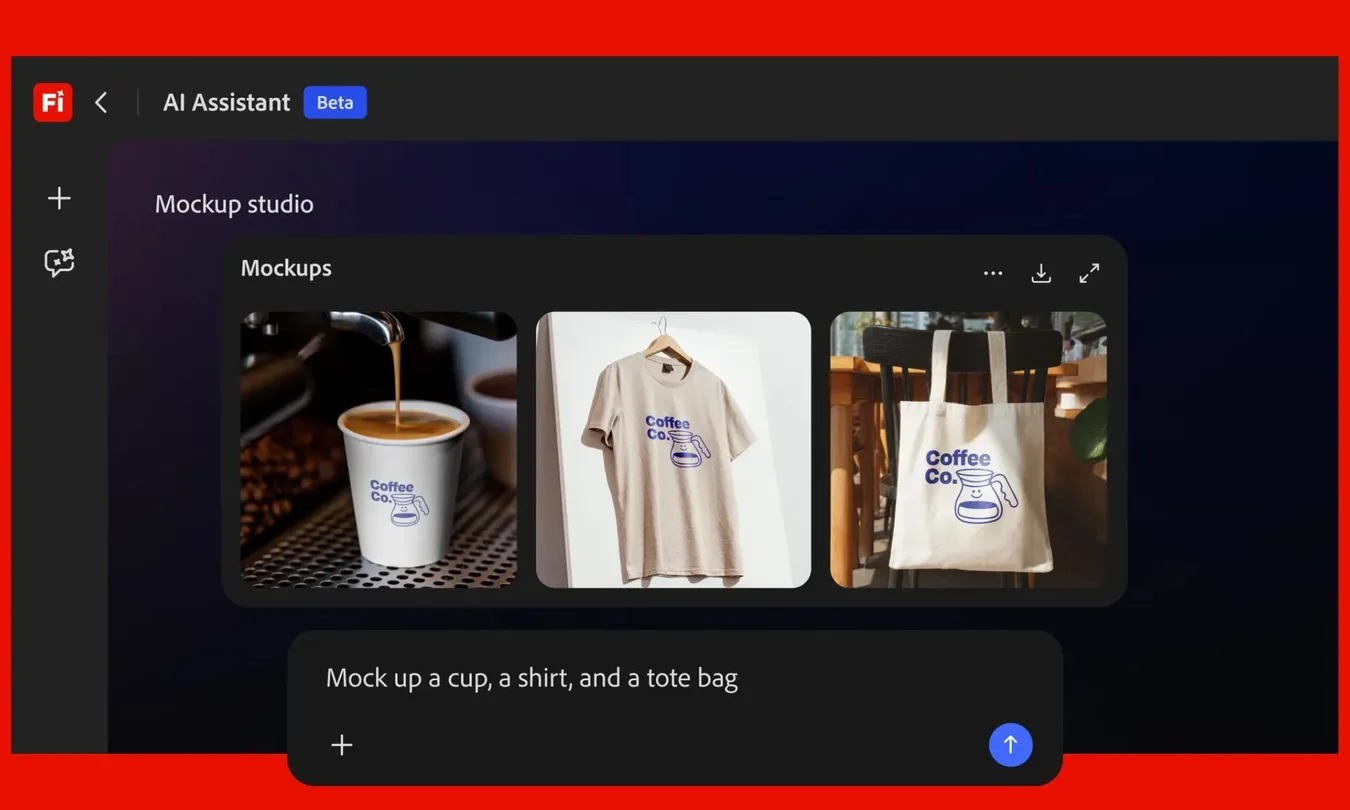
Task: Download the mockups using download icon
Action: pyautogui.click(x=1041, y=273)
